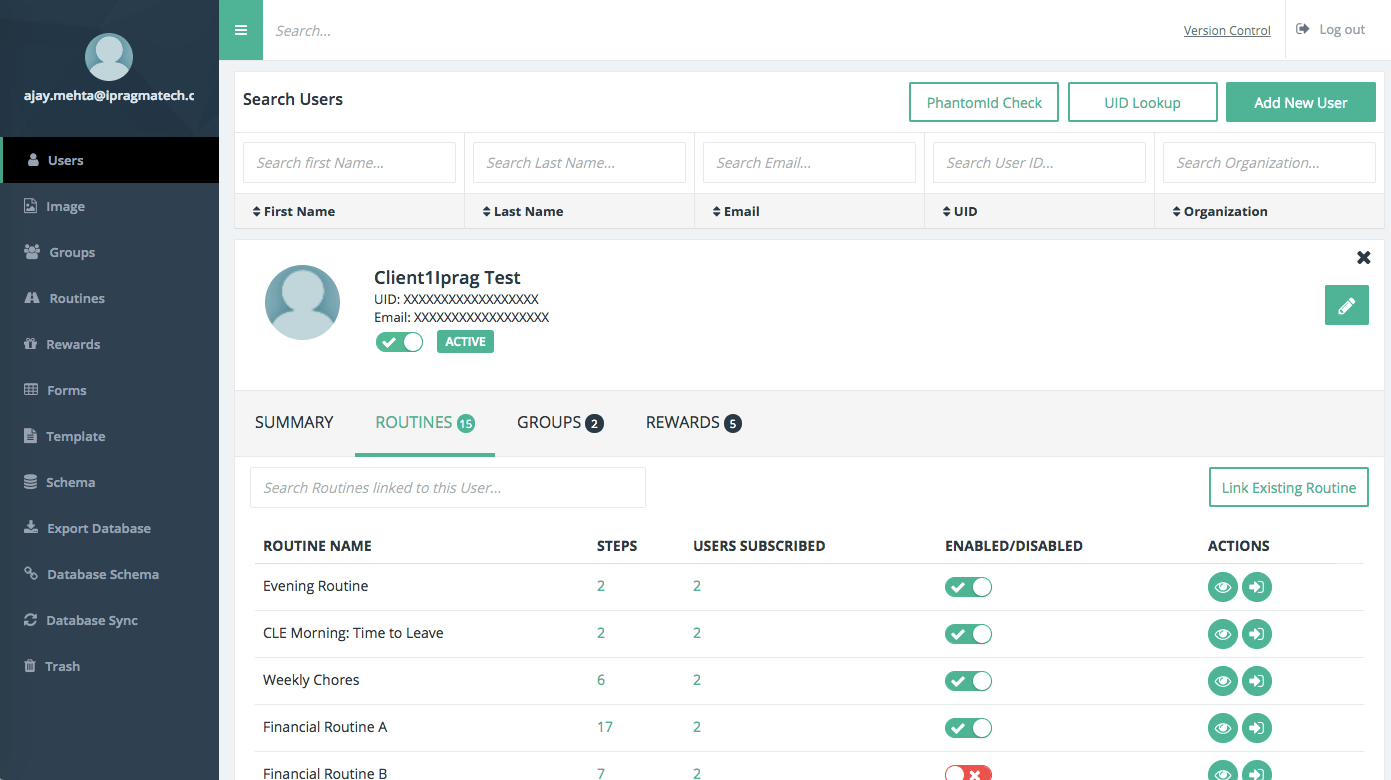1391x780 pixels.
Task: View Evening Routine with eye icon
Action: tap(1223, 587)
